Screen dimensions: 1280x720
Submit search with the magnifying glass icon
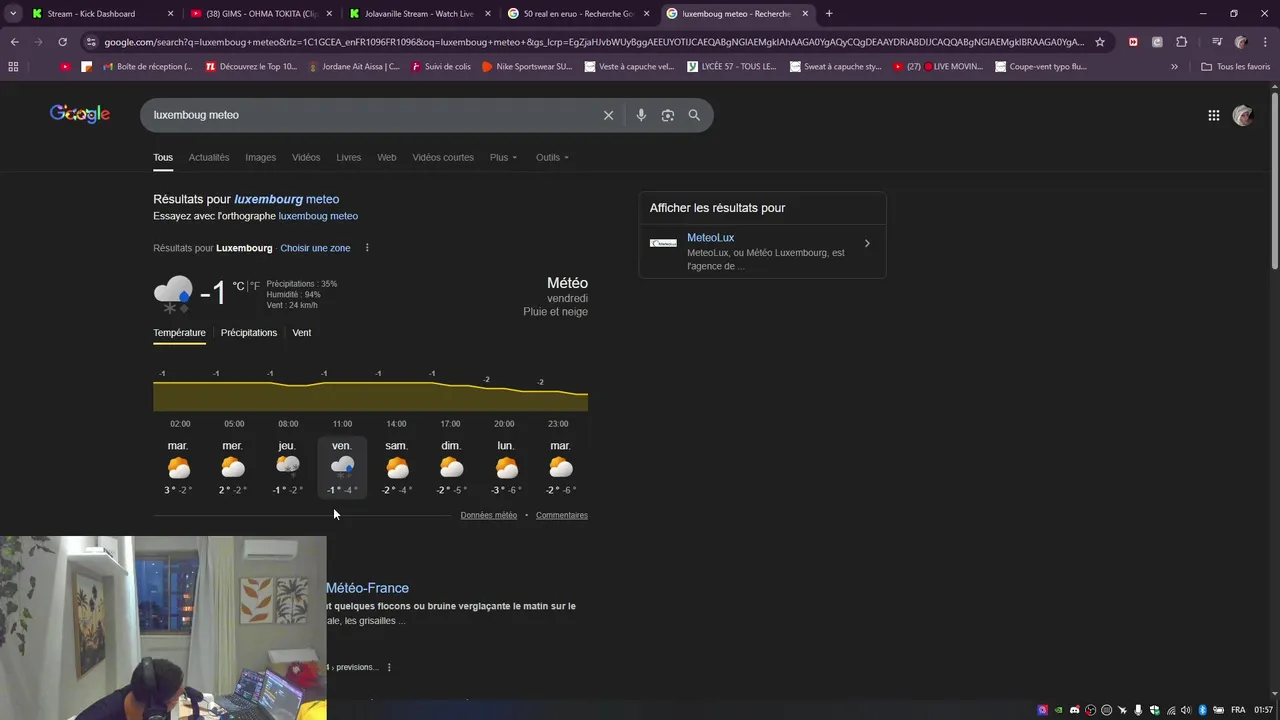coord(694,115)
